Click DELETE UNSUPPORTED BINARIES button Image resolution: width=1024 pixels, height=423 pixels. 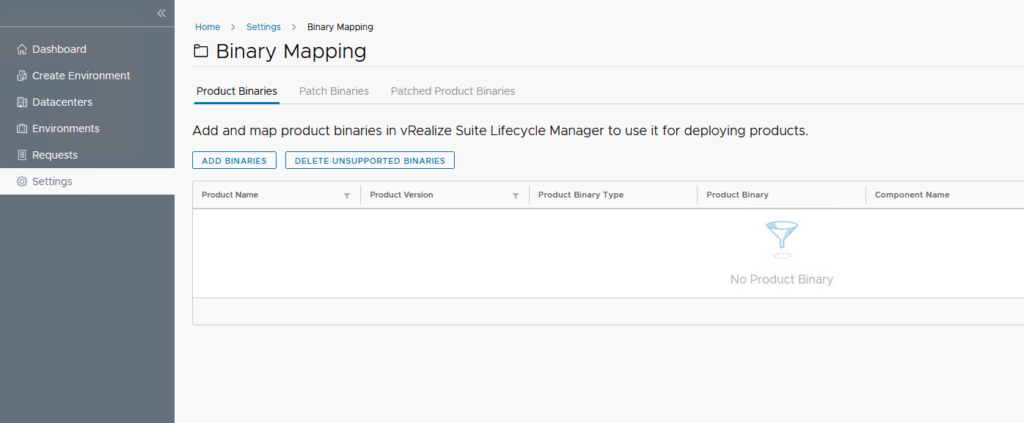[x=370, y=160]
